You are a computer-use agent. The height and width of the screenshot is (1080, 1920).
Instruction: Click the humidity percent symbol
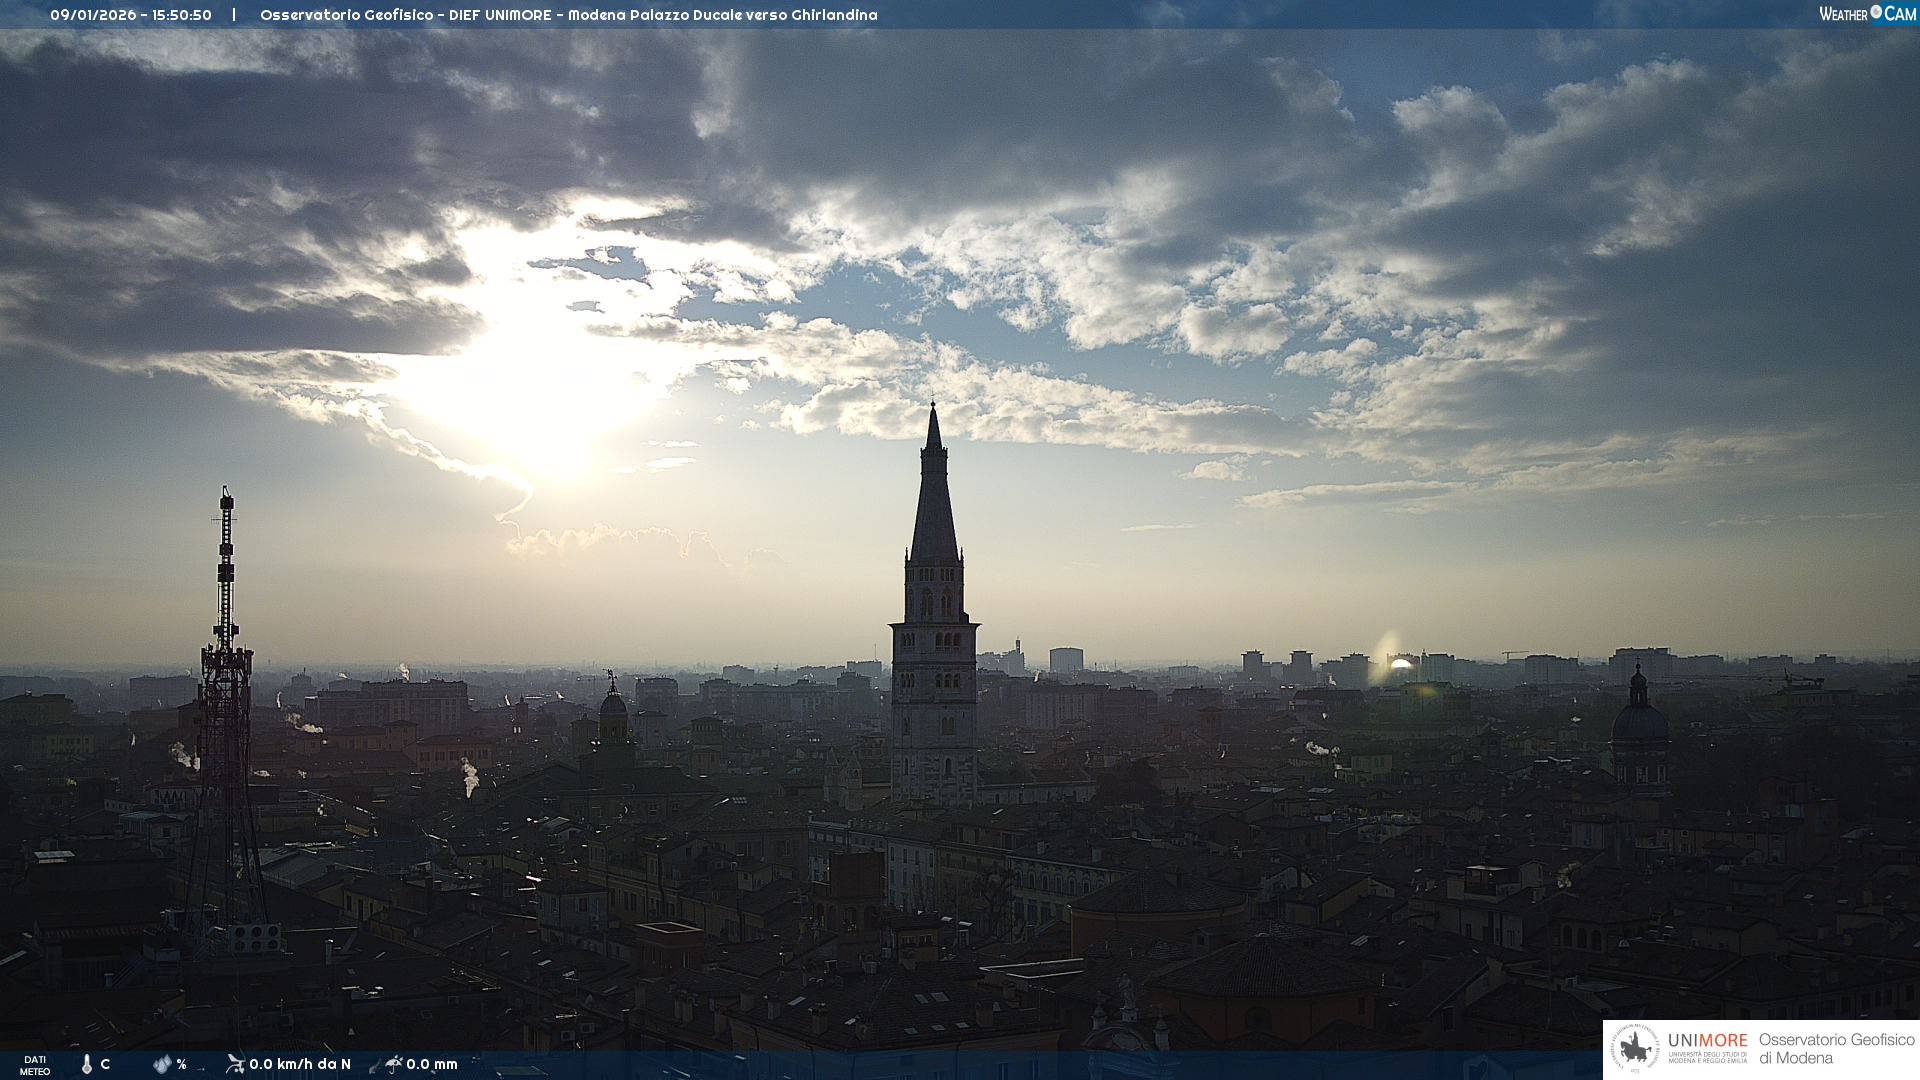[x=182, y=1064]
